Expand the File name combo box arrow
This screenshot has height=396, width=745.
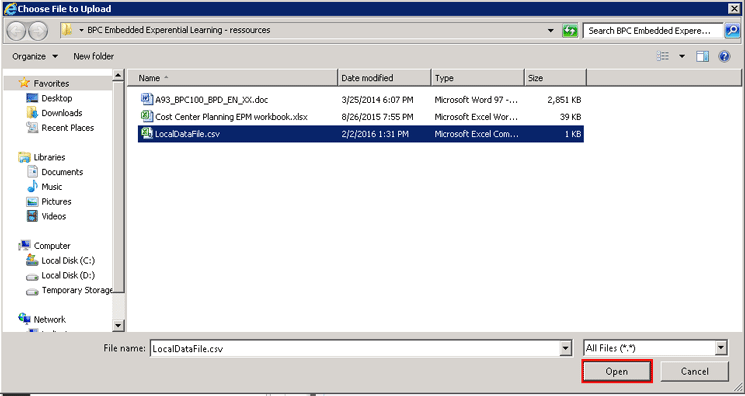click(565, 348)
